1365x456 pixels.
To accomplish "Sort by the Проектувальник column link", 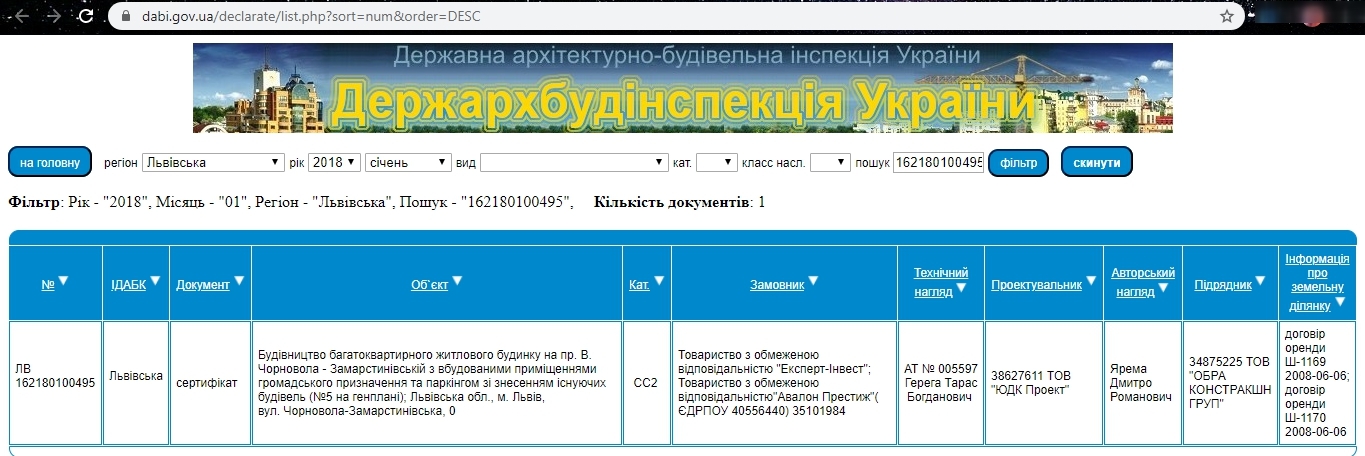I will [x=1037, y=284].
